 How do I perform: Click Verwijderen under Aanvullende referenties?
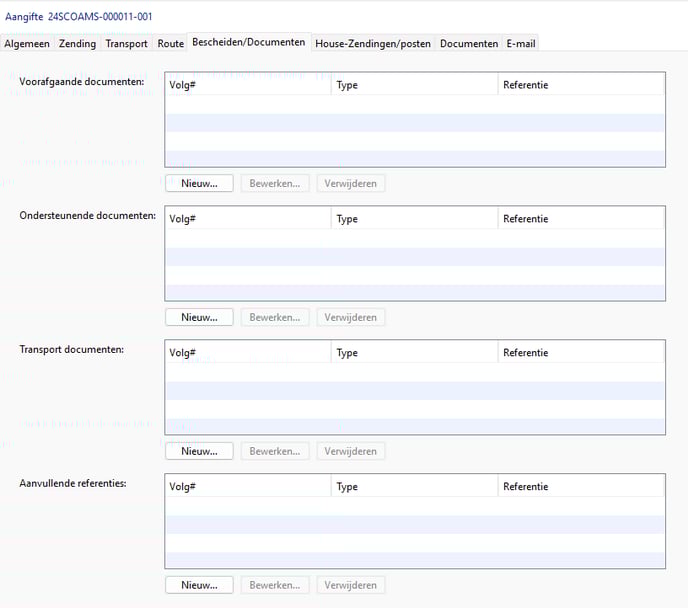351,585
